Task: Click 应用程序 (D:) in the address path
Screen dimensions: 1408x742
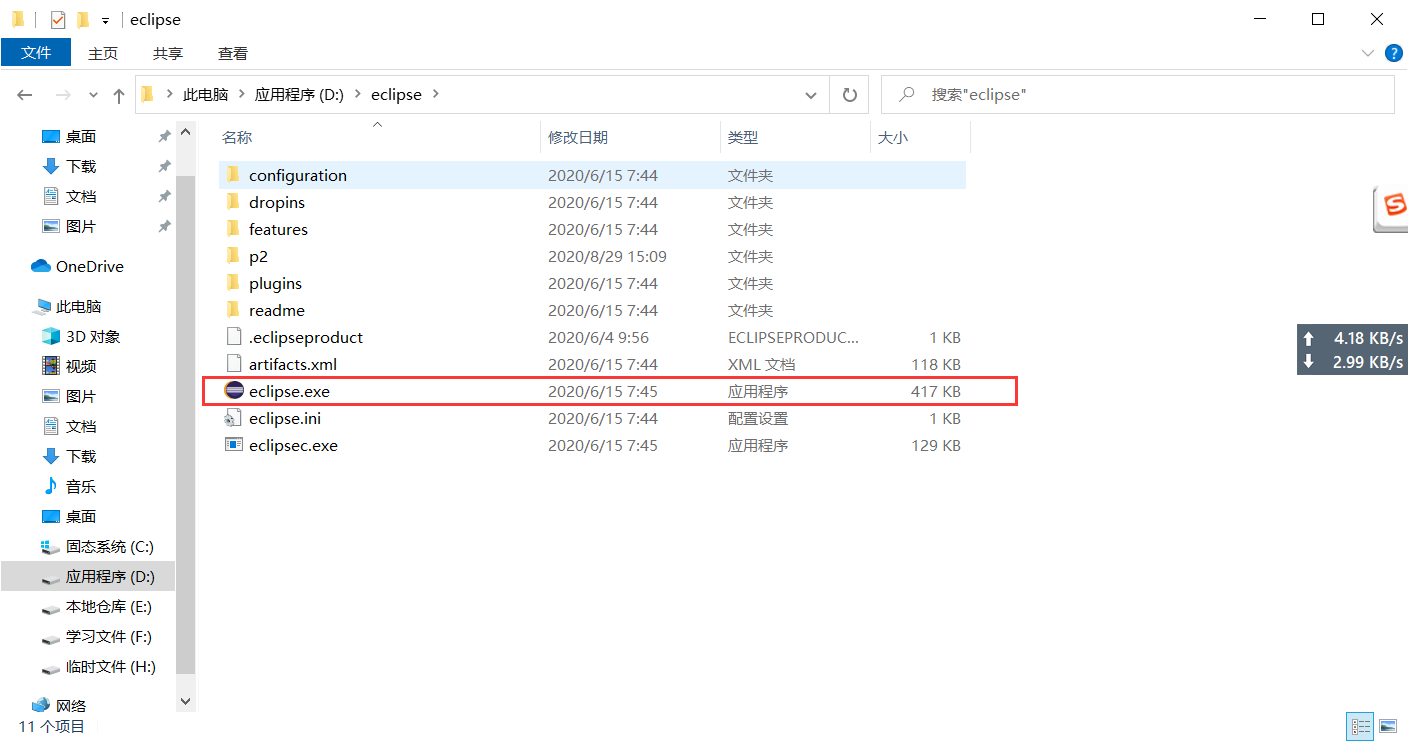Action: coord(299,95)
